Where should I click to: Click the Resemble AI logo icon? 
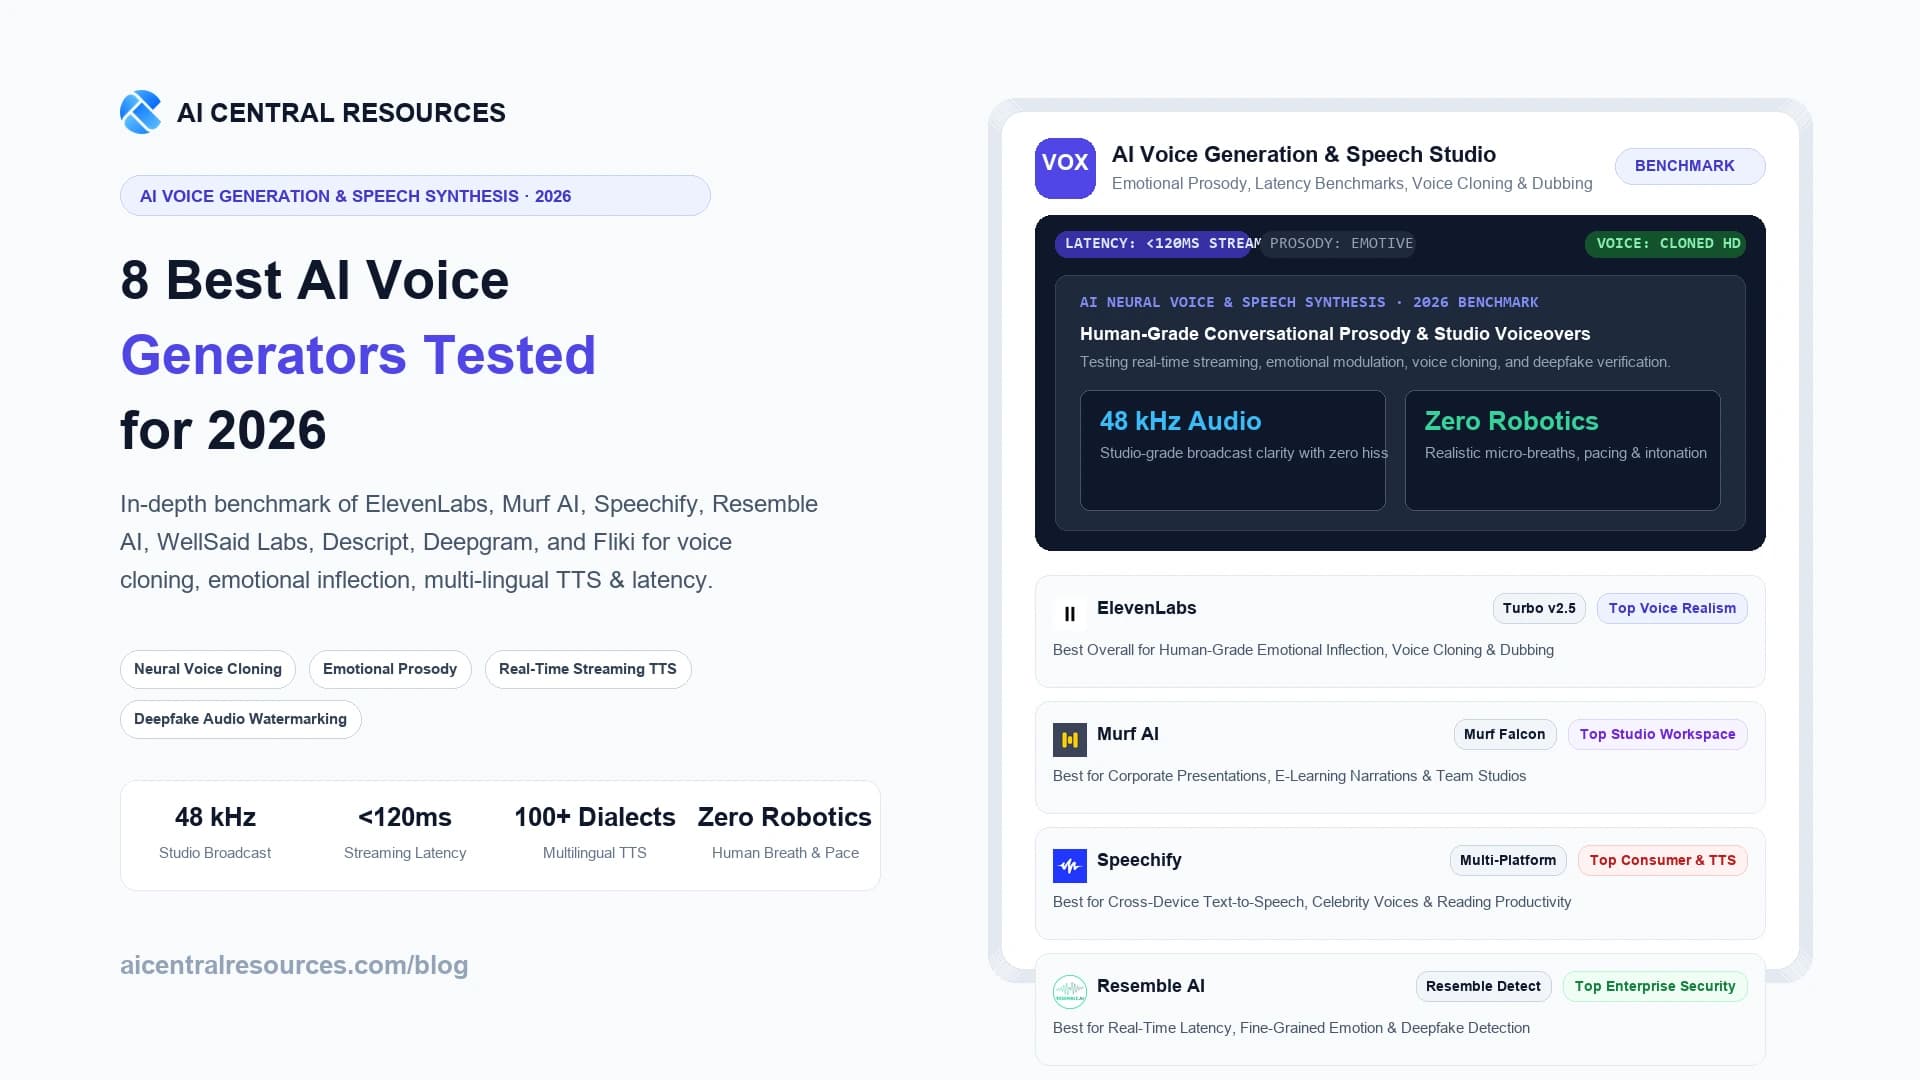pyautogui.click(x=1070, y=992)
